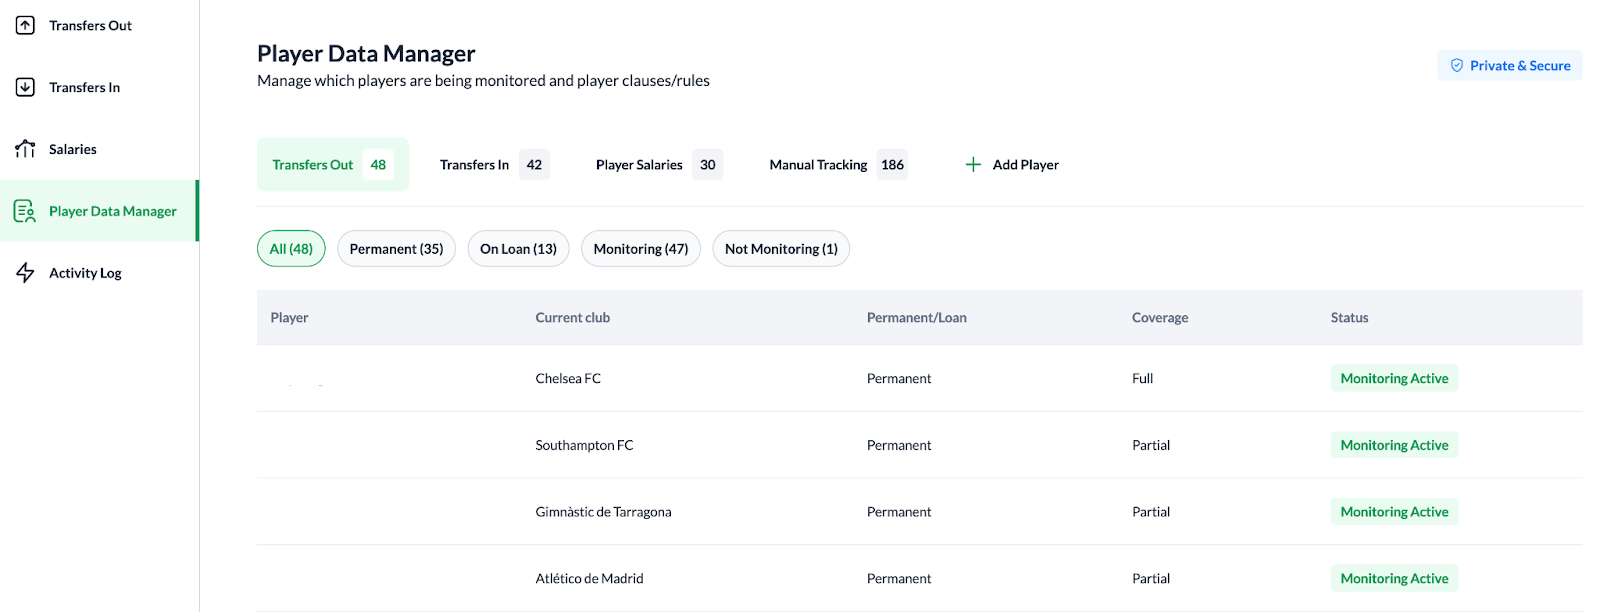Select the Atlético de Madrid row
Screen dimensions: 1600x612
[589, 579]
